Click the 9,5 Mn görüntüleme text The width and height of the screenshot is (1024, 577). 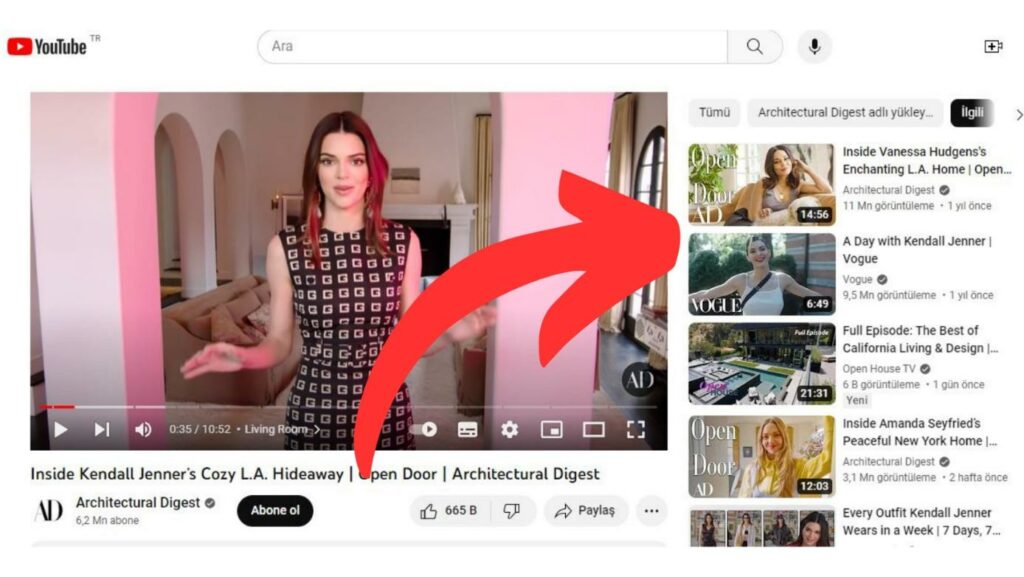coord(889,296)
